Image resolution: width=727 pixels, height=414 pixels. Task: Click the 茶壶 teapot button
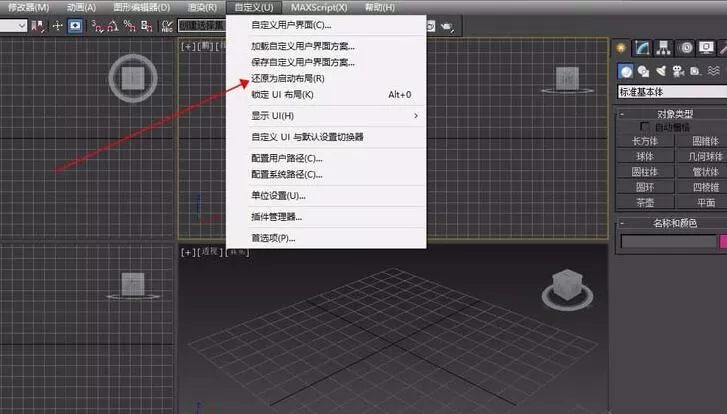645,203
